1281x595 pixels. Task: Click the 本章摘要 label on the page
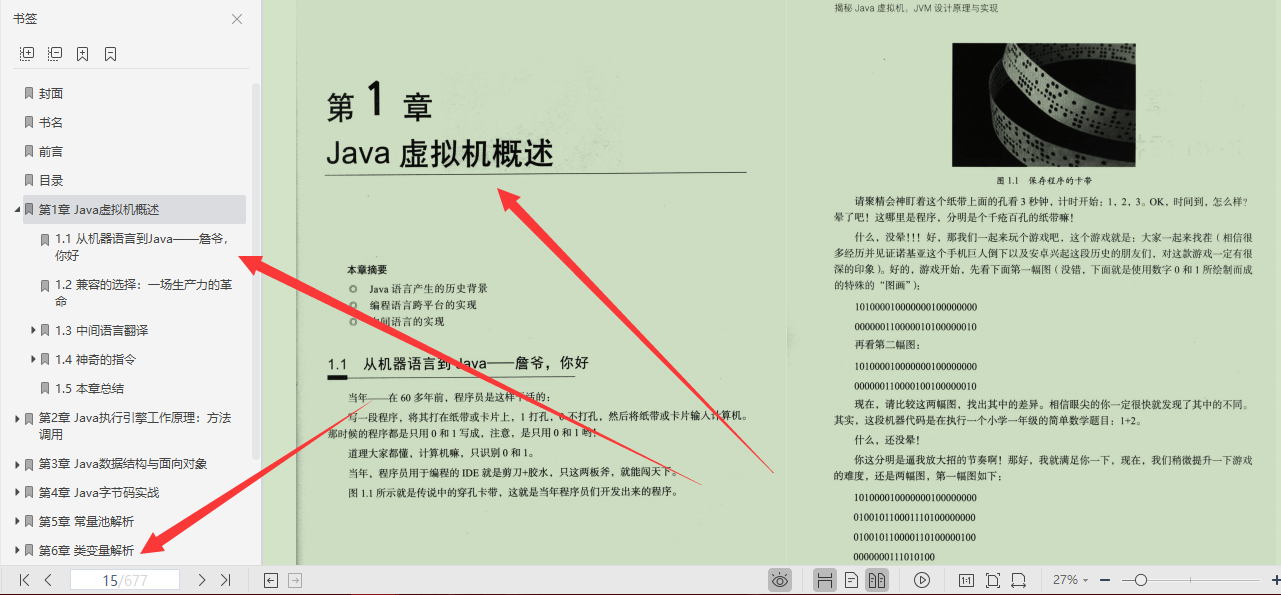[x=367, y=270]
